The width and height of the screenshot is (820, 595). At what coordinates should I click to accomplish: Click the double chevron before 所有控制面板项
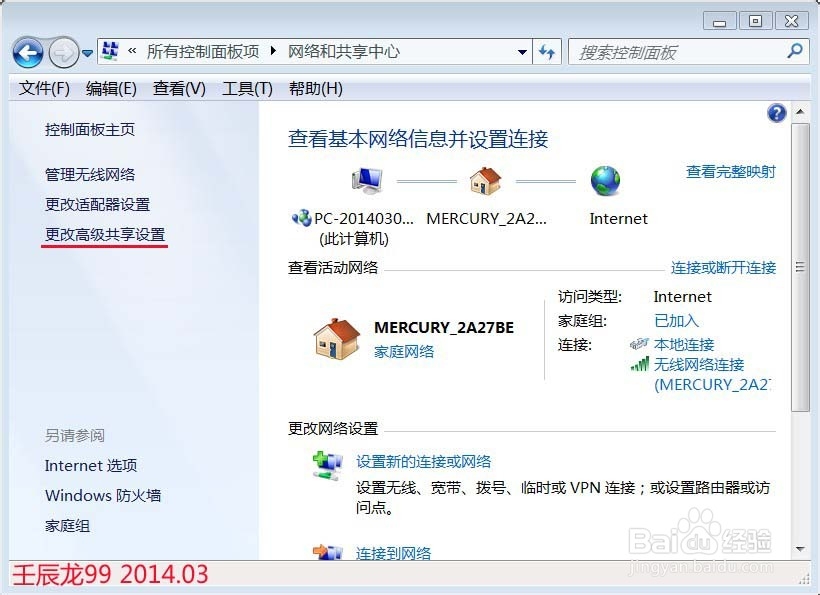[x=132, y=51]
